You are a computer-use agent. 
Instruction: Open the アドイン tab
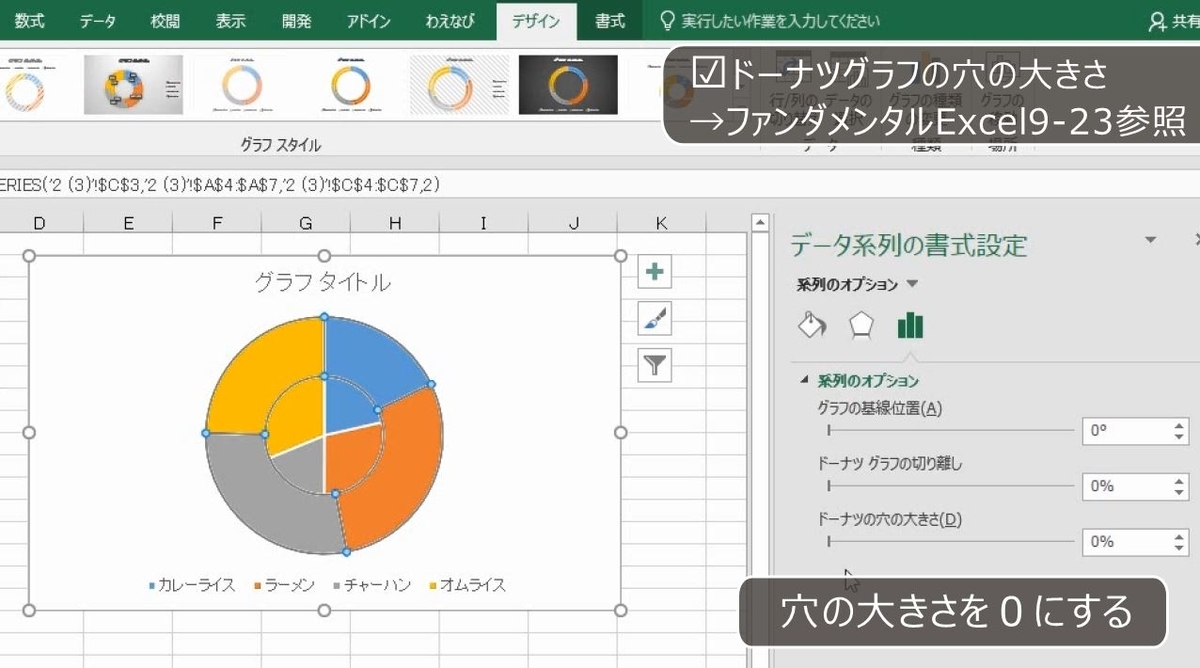coord(368,20)
